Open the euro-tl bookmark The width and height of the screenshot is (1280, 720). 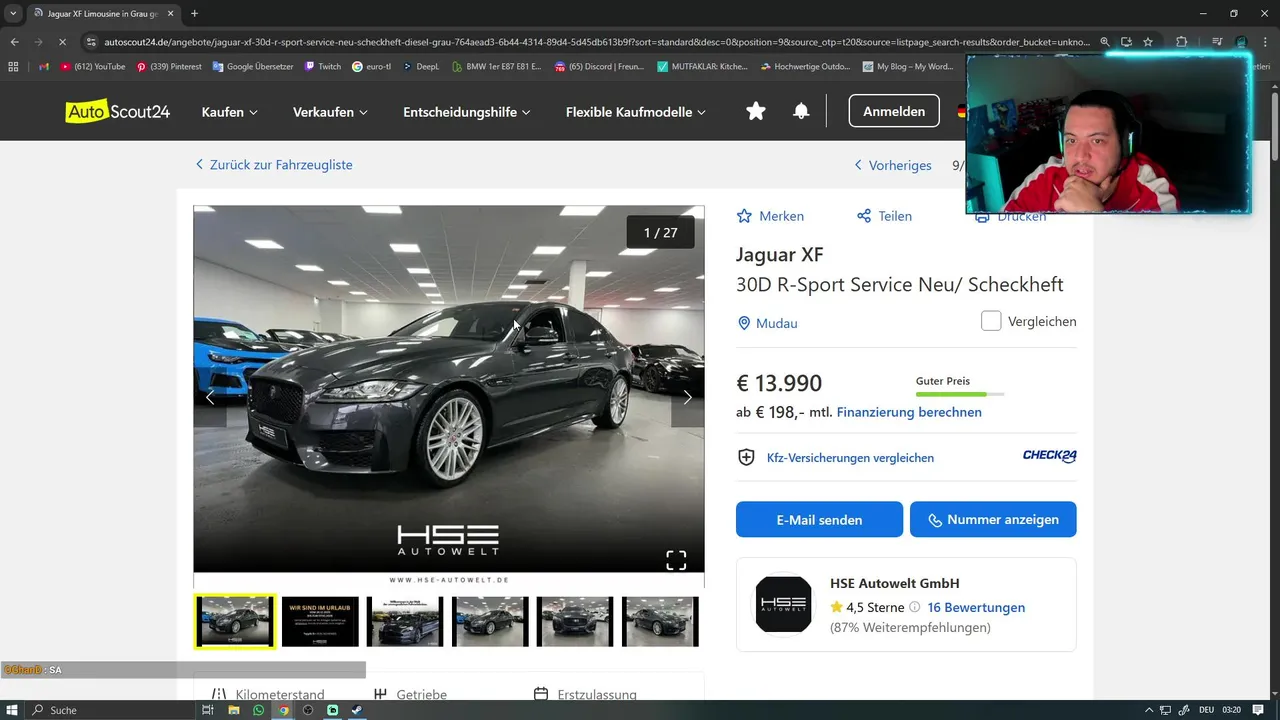click(x=372, y=67)
